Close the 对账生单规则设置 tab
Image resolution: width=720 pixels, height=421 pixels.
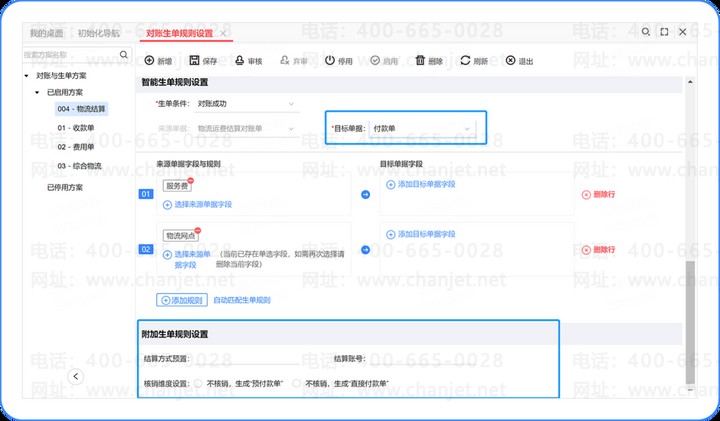tap(223, 34)
